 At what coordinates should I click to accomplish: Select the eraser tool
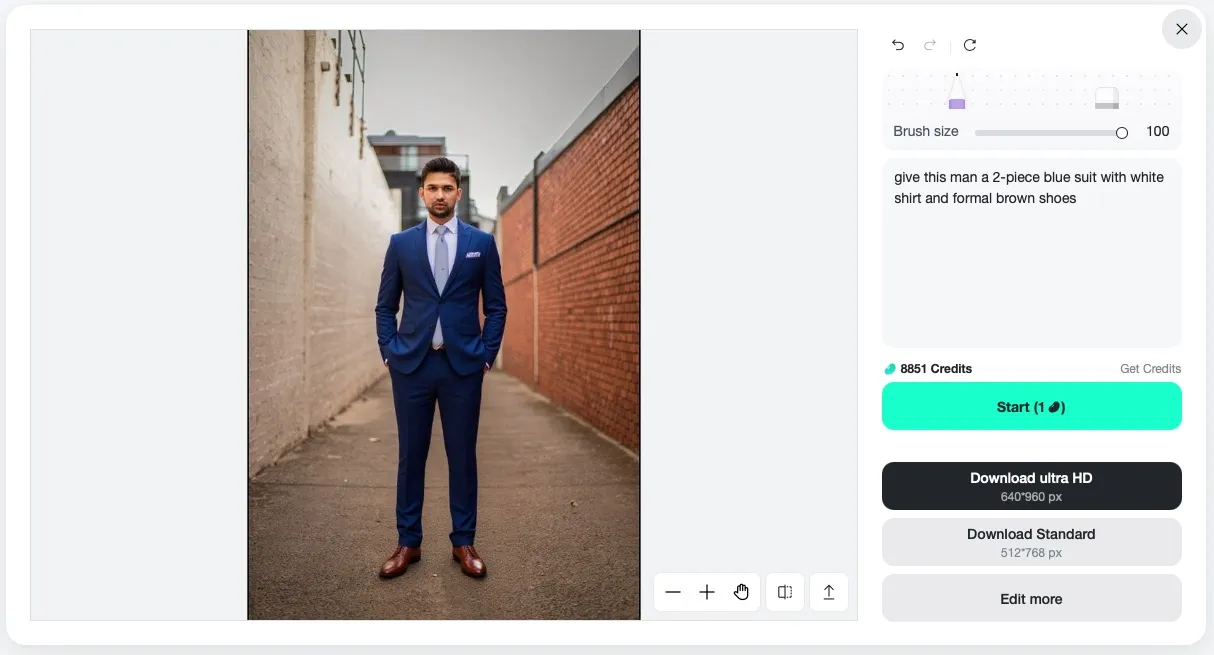pyautogui.click(x=1106, y=97)
